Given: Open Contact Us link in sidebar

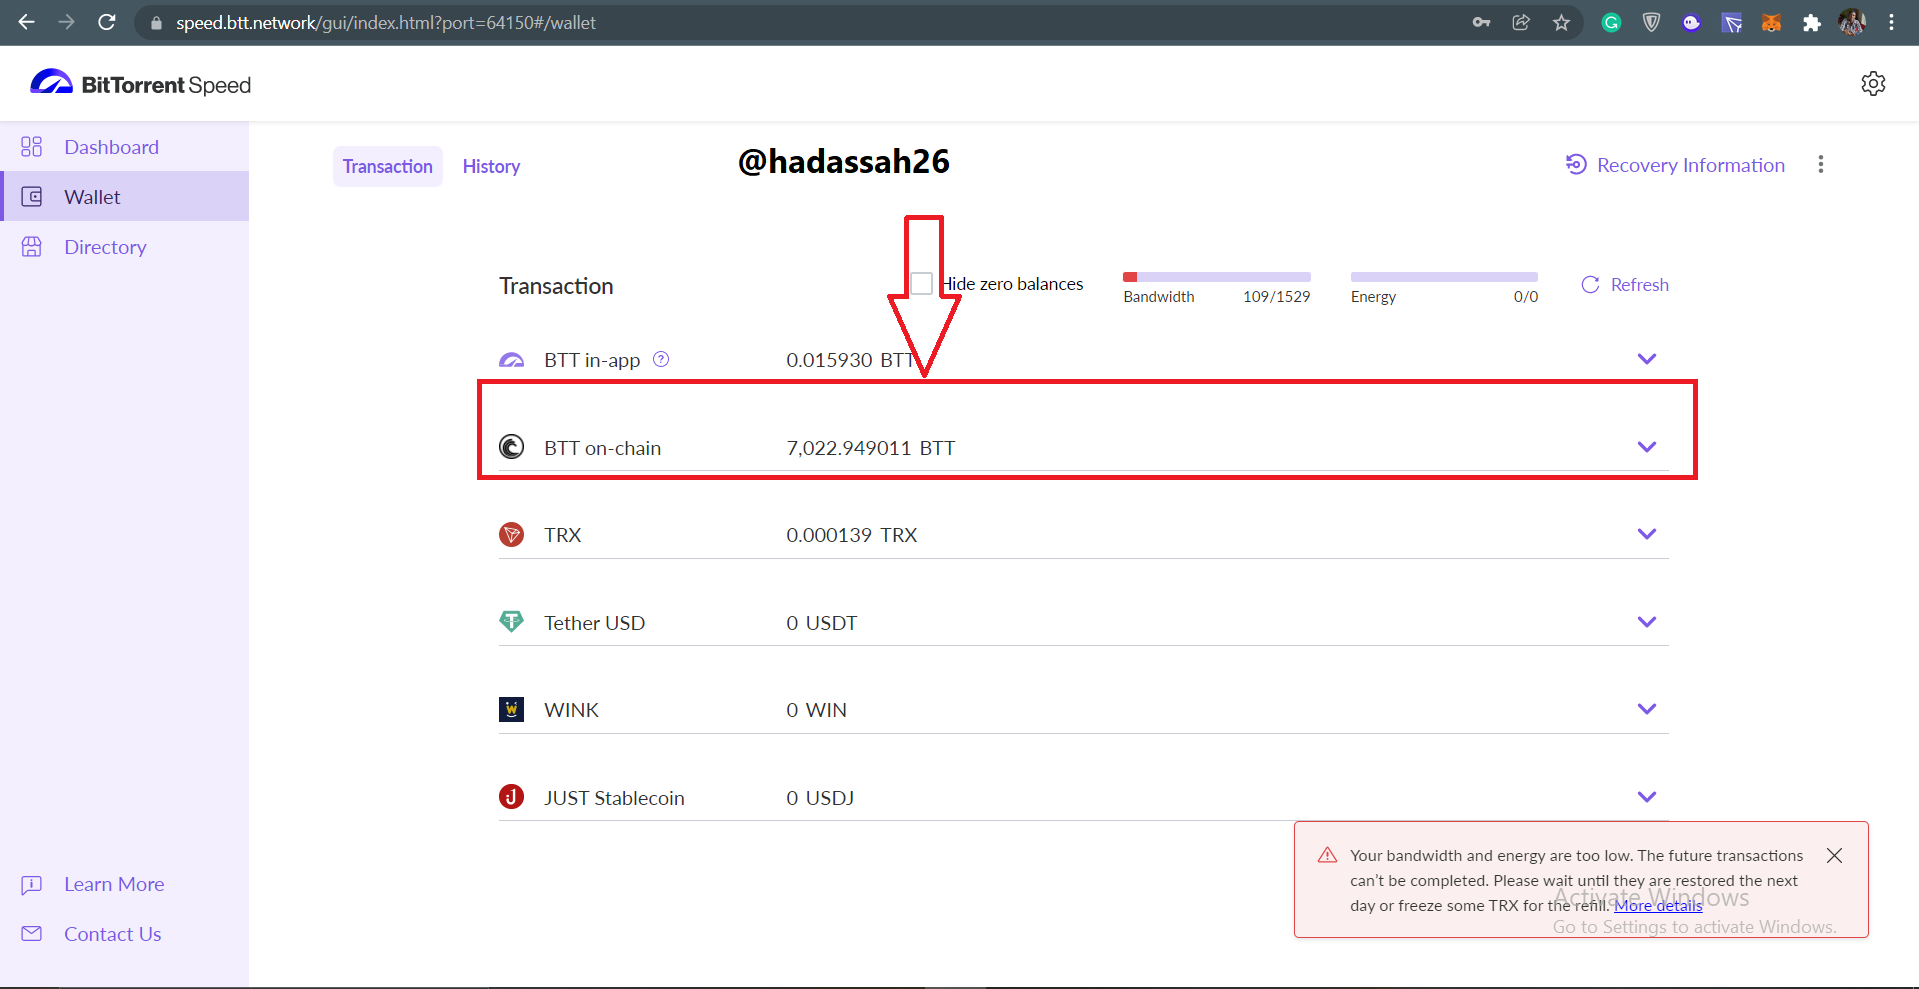Looking at the screenshot, I should [x=113, y=934].
